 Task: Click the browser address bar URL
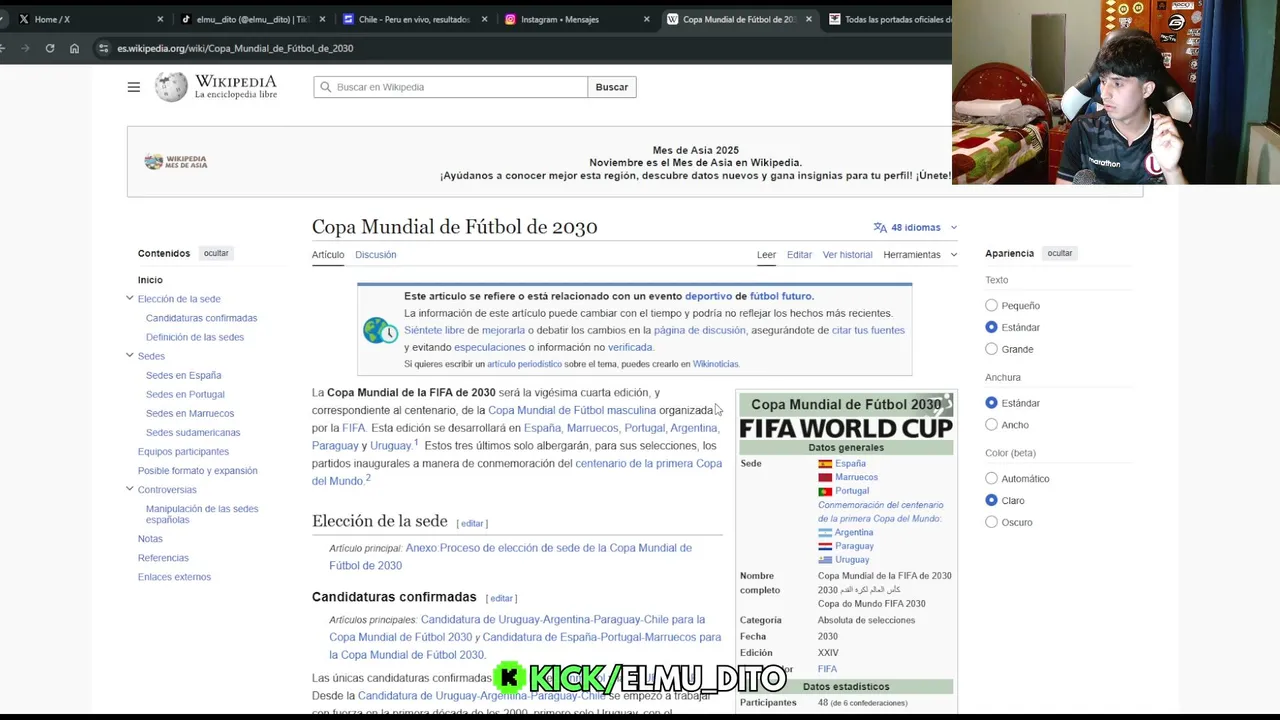tap(235, 48)
